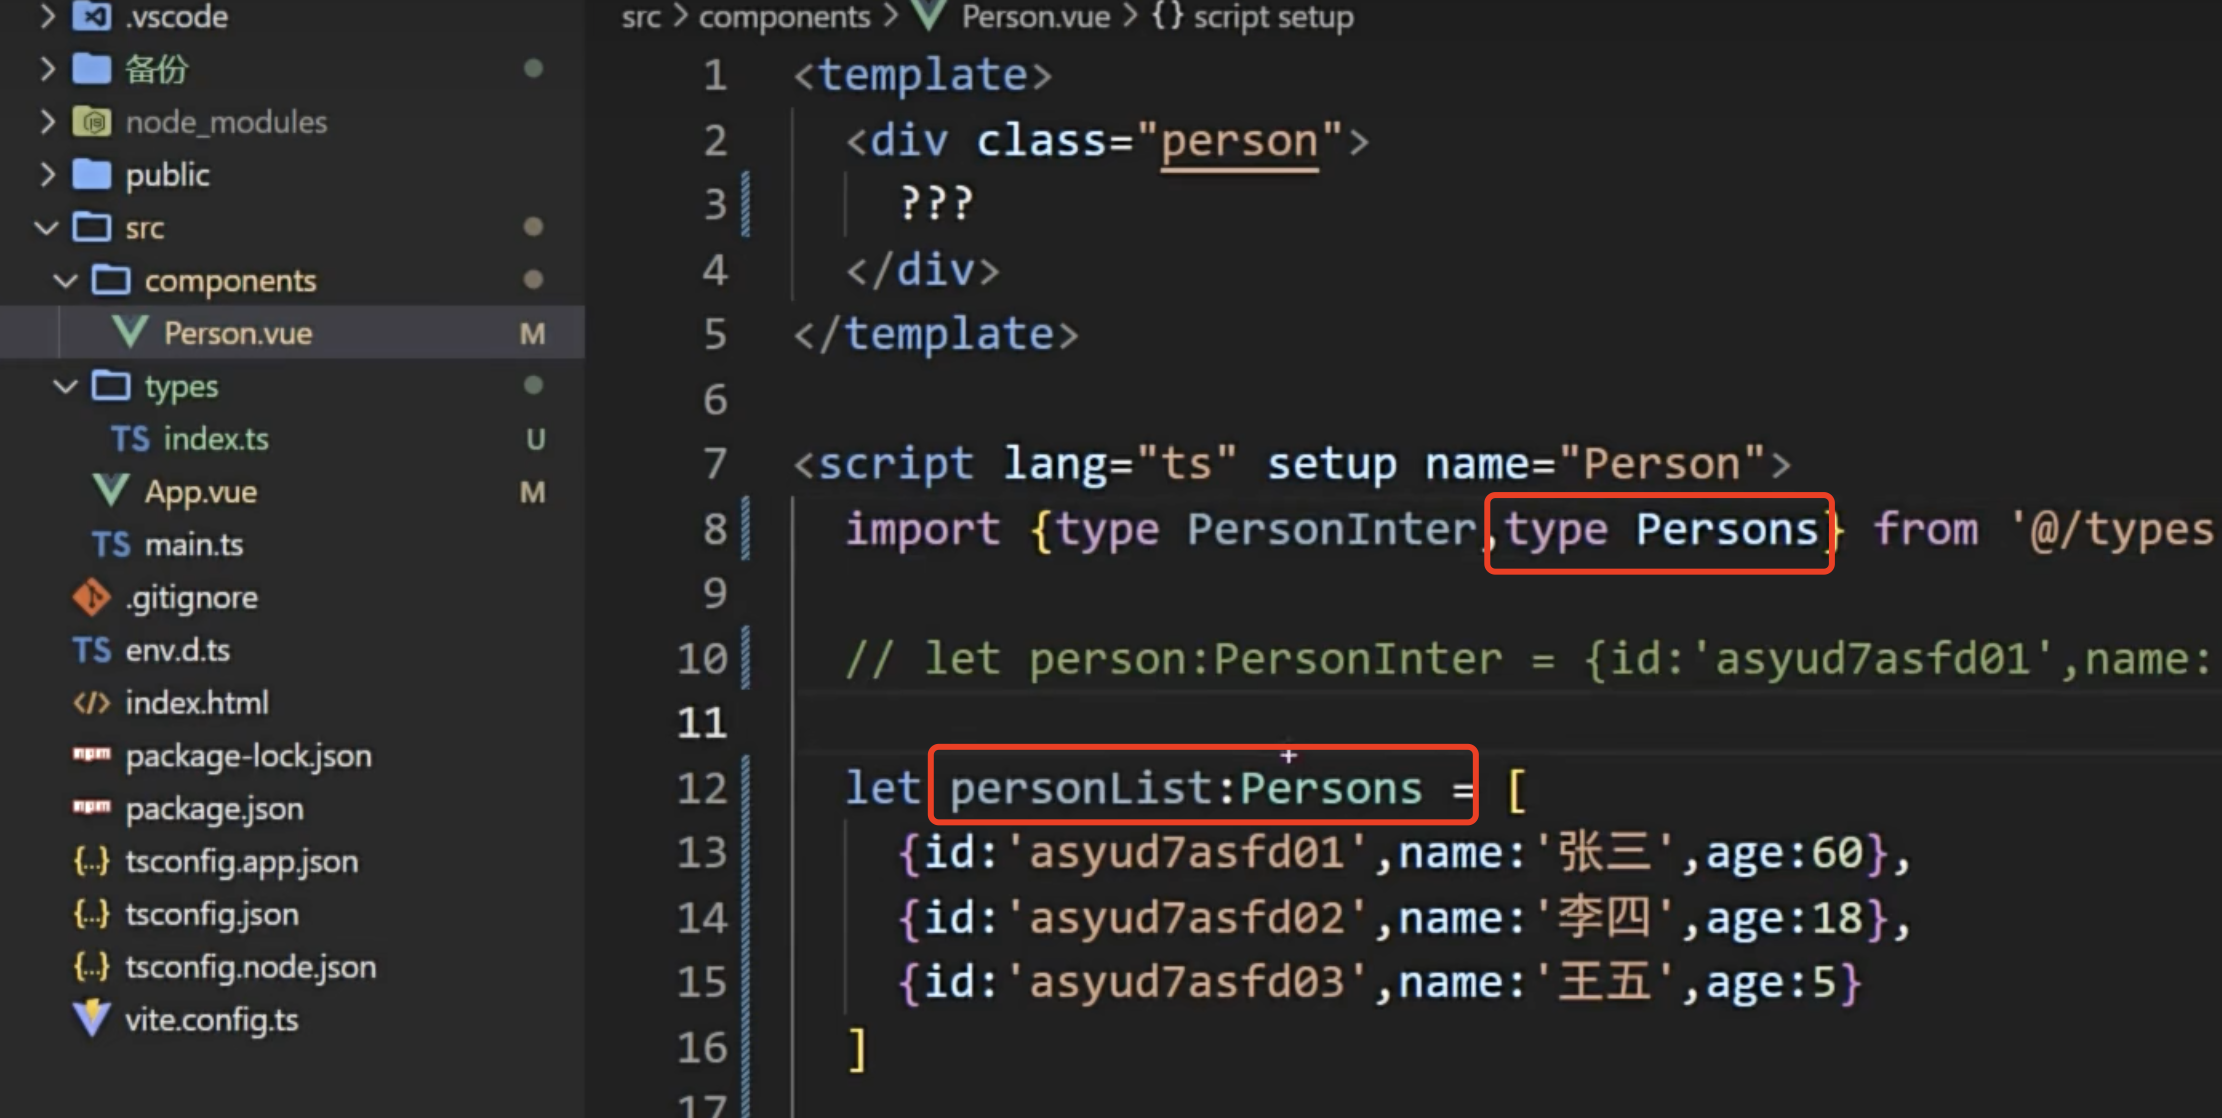Viewport: 2222px width, 1118px height.
Task: Click the git icon next to .gitignore
Action: (91, 598)
